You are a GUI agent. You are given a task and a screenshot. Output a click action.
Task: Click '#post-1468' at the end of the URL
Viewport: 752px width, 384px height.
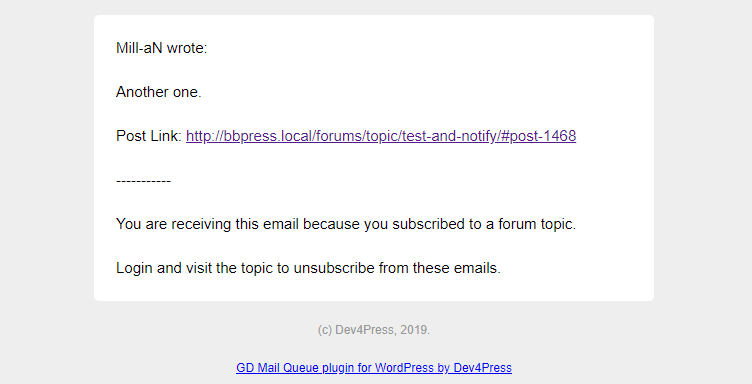[x=538, y=136]
